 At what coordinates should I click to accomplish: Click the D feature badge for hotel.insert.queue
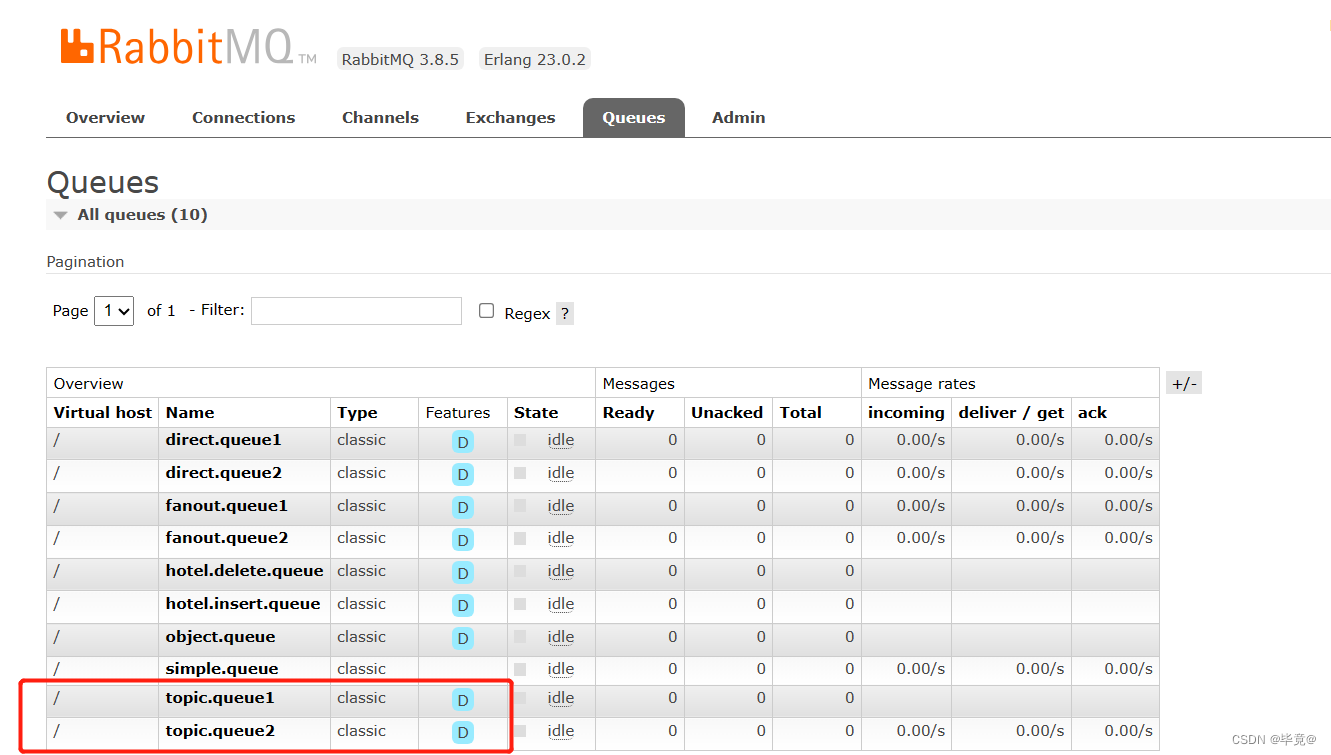tap(463, 606)
